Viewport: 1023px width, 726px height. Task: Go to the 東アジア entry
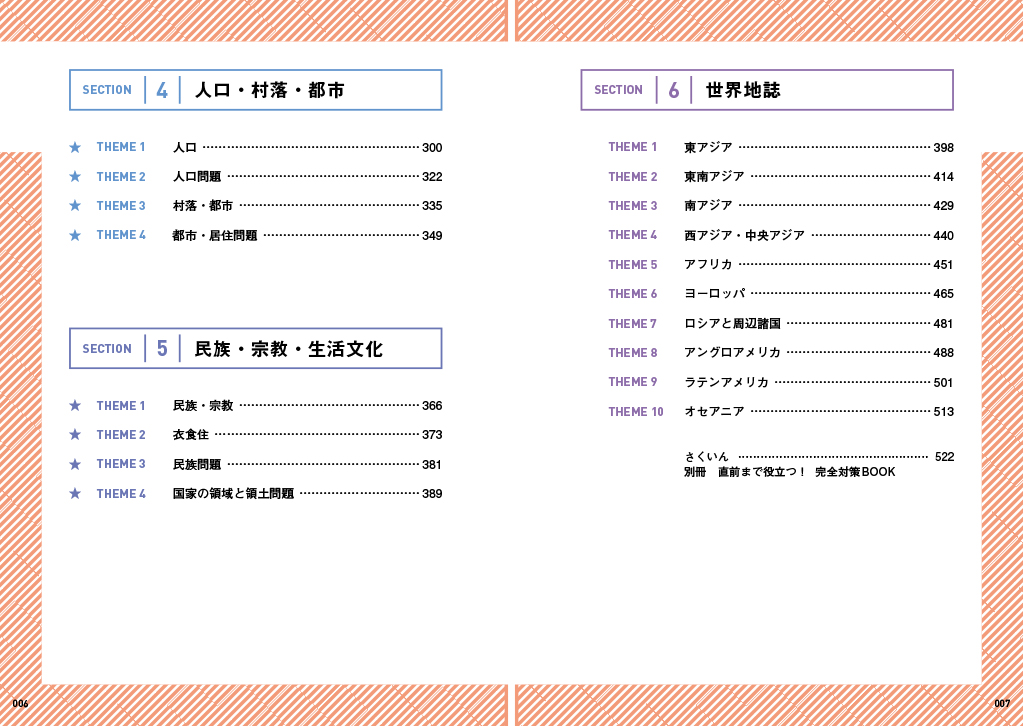click(708, 147)
